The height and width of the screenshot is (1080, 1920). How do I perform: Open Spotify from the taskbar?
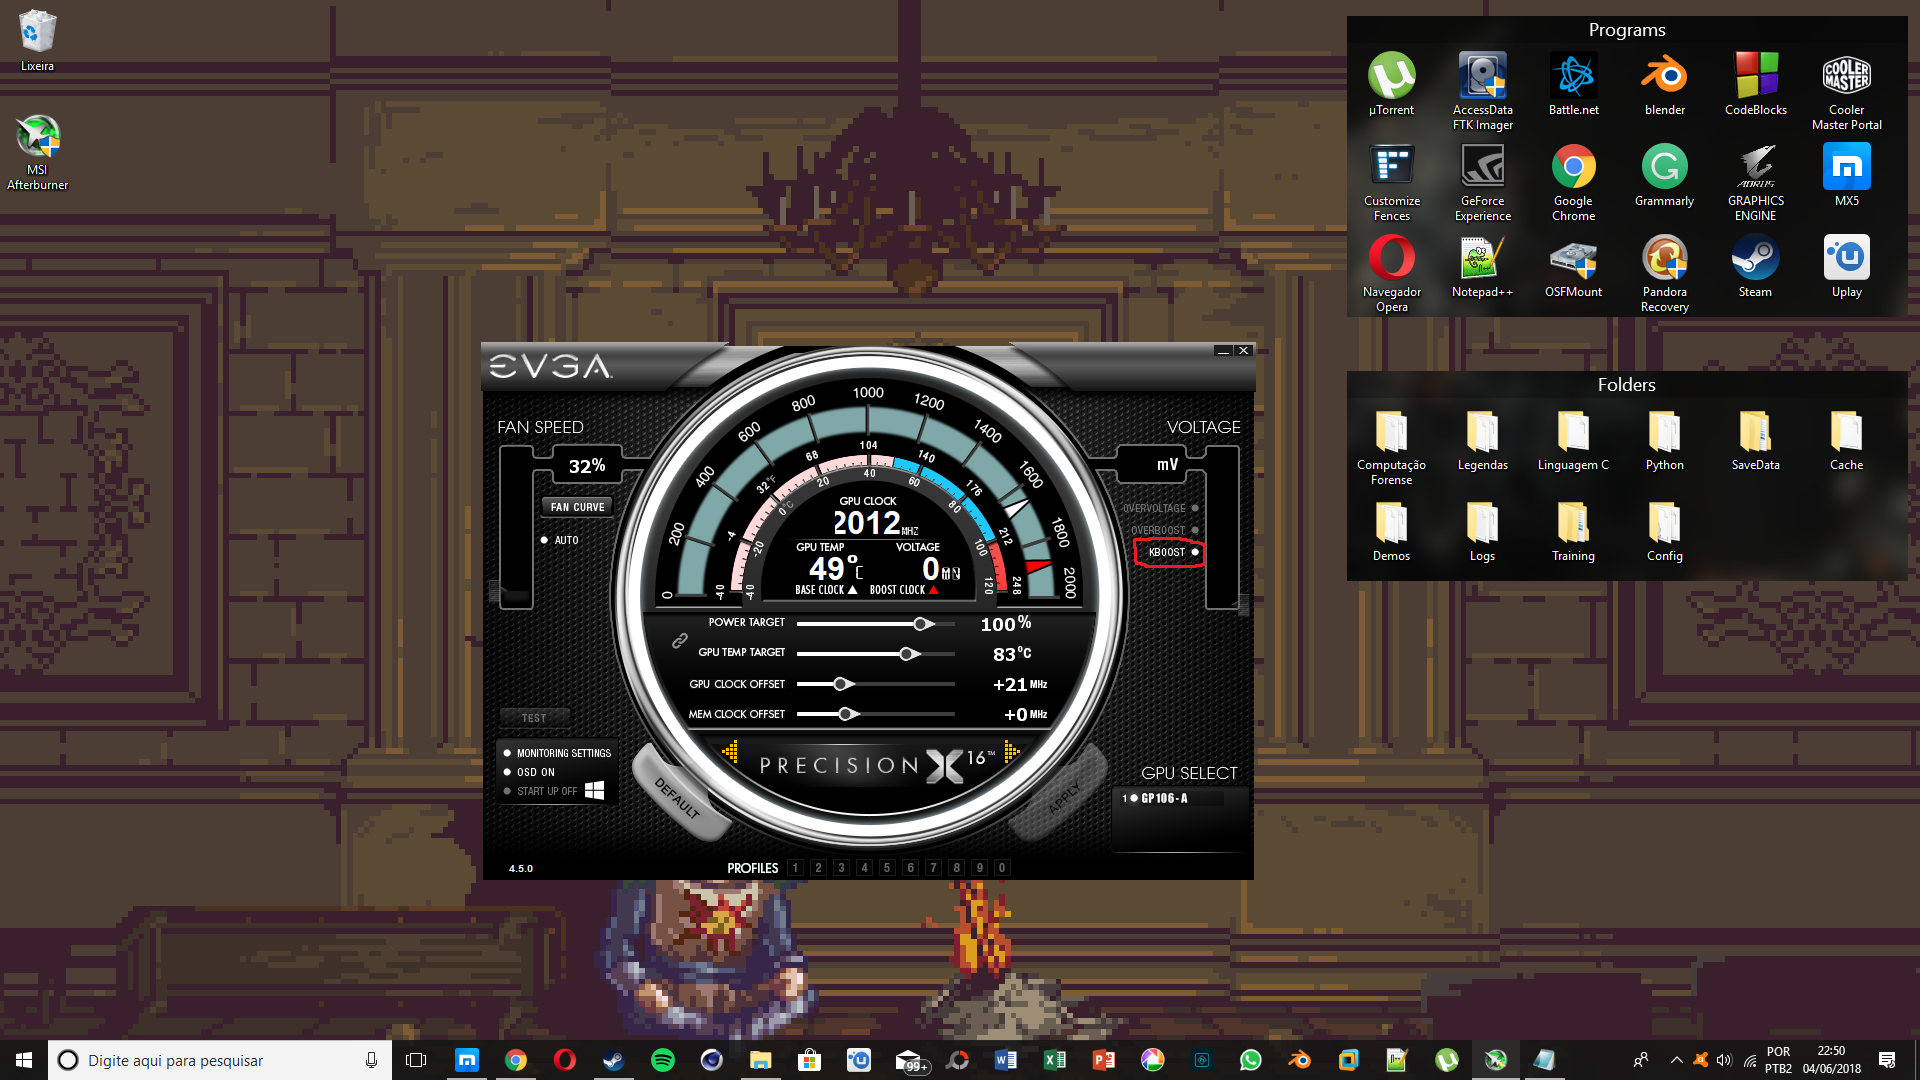pos(662,1060)
